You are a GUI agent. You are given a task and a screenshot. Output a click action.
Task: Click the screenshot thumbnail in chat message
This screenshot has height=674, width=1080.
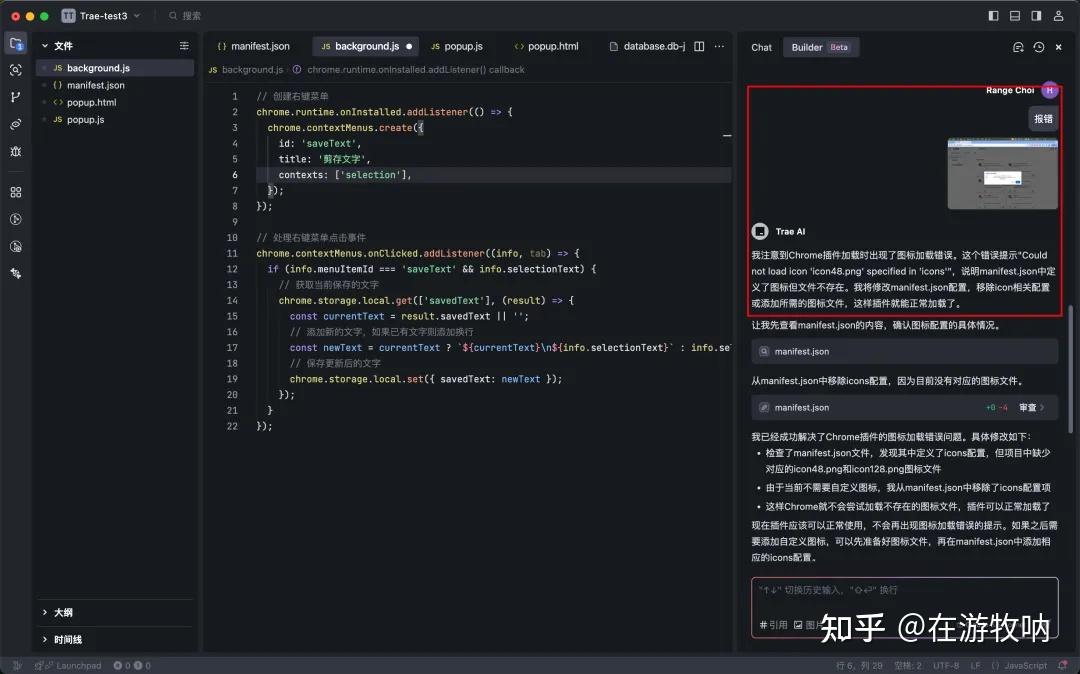pyautogui.click(x=1002, y=172)
